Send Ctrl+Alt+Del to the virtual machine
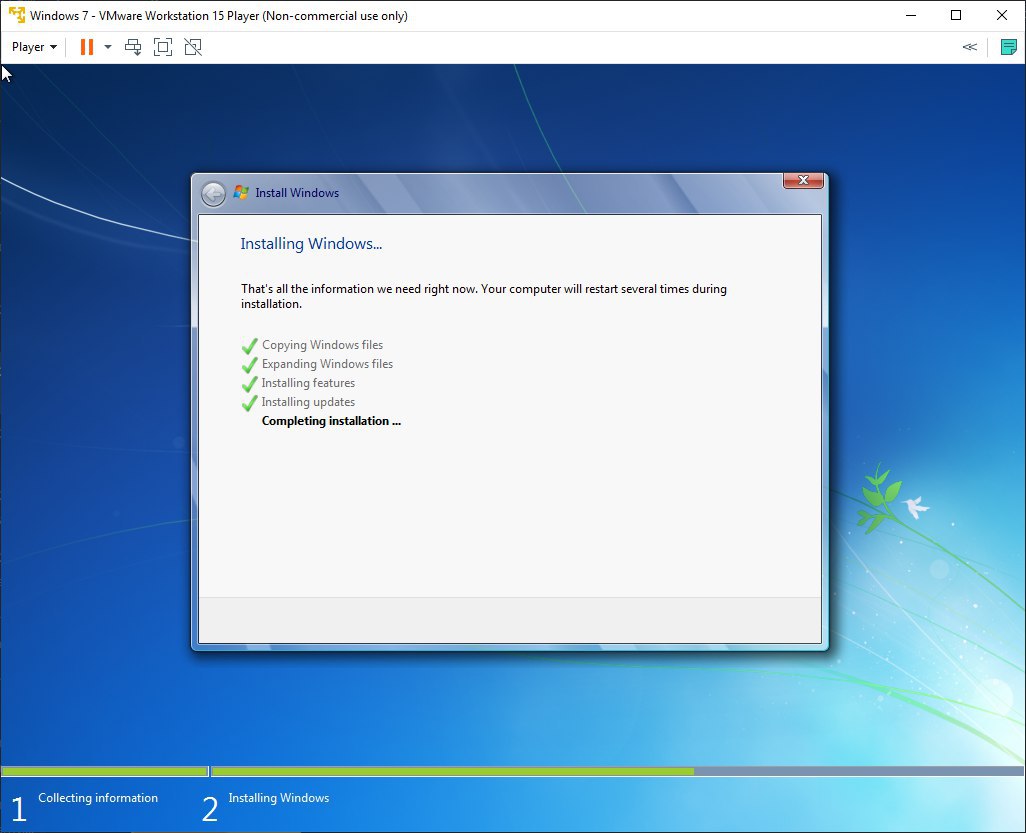The width and height of the screenshot is (1026, 833). point(133,47)
